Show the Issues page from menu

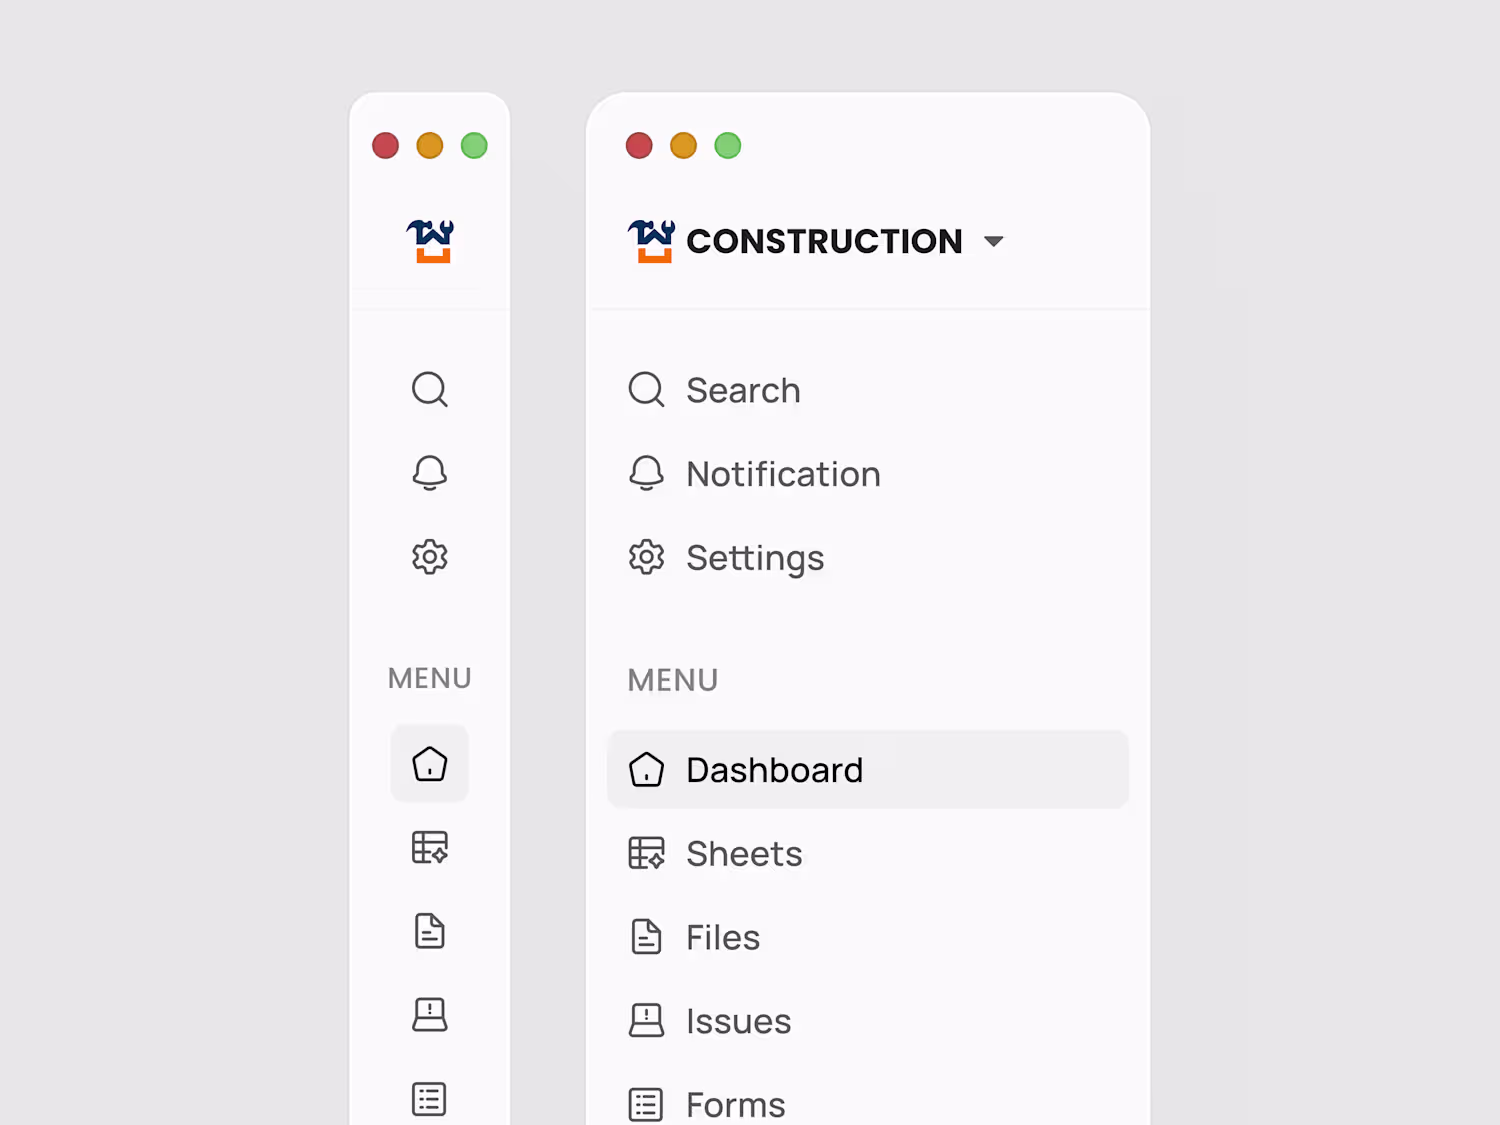pos(738,1021)
